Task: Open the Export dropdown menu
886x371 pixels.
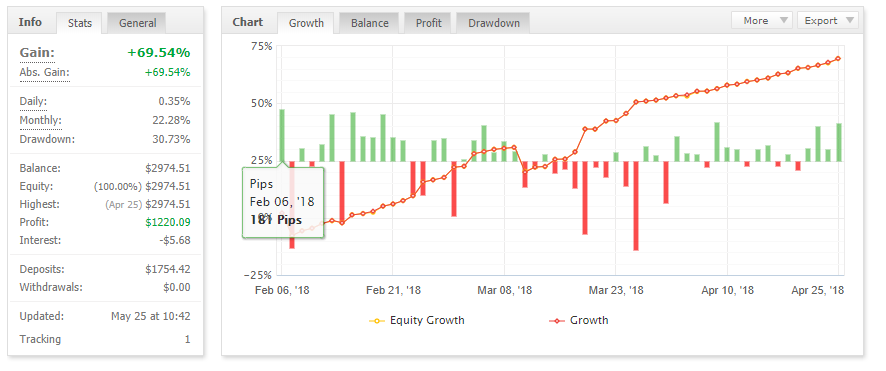Action: coord(828,21)
